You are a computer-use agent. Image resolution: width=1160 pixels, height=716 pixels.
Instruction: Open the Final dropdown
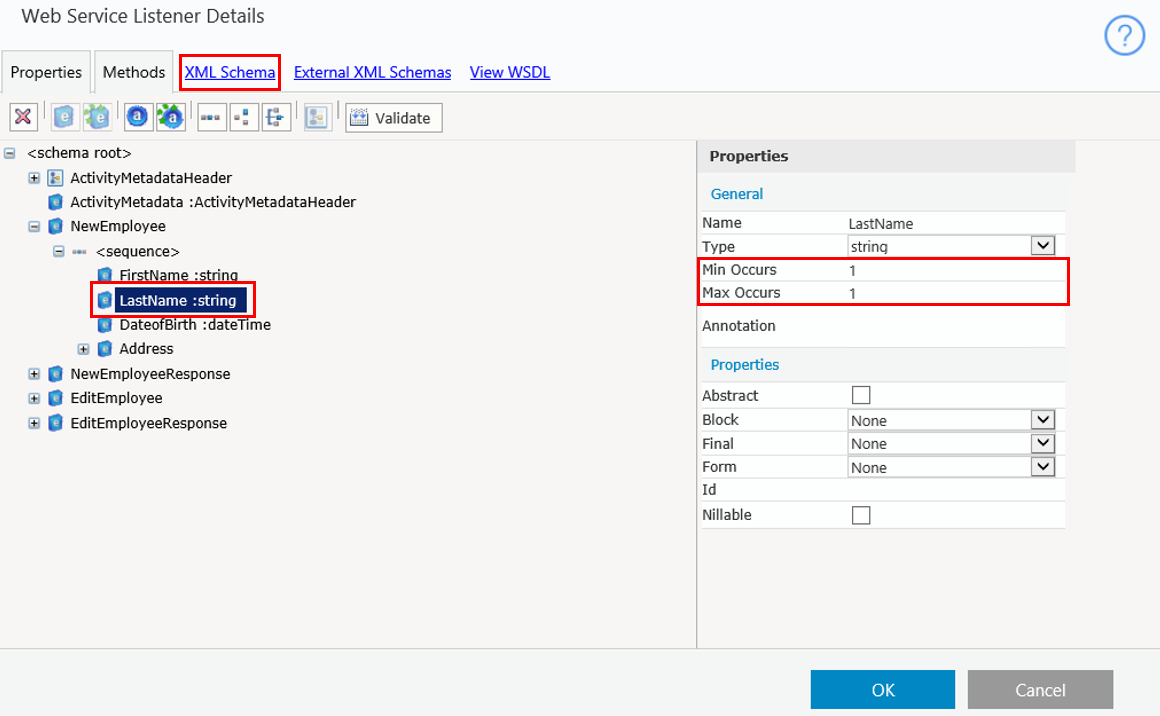coord(1042,443)
